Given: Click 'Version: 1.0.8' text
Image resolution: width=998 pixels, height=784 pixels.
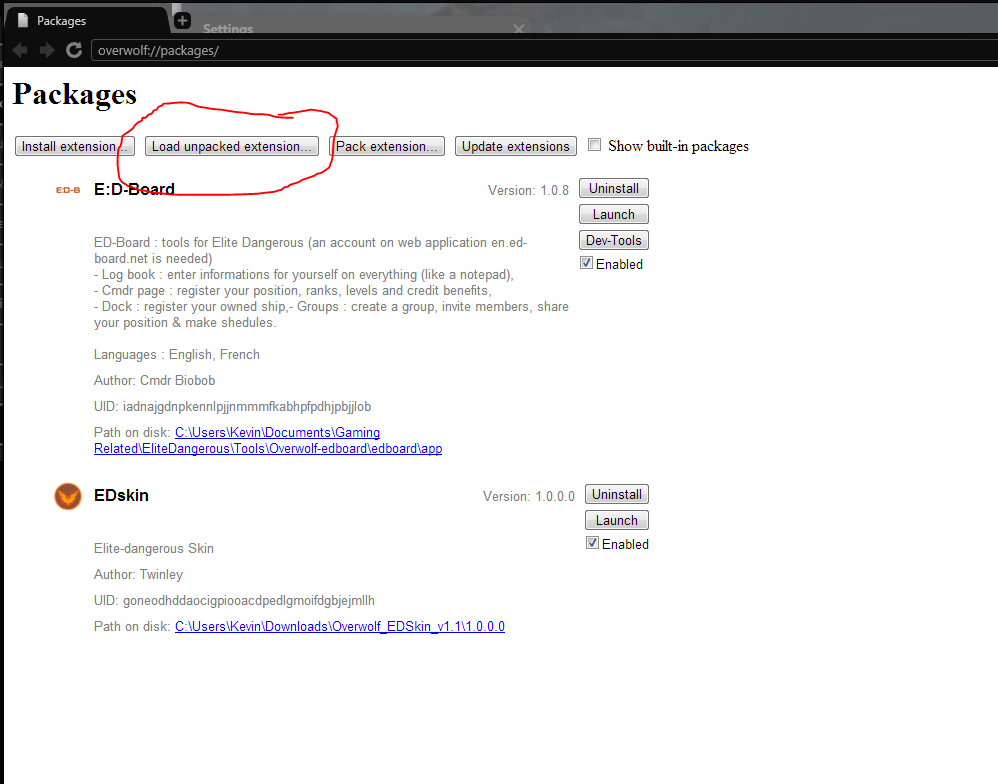Looking at the screenshot, I should (528, 190).
